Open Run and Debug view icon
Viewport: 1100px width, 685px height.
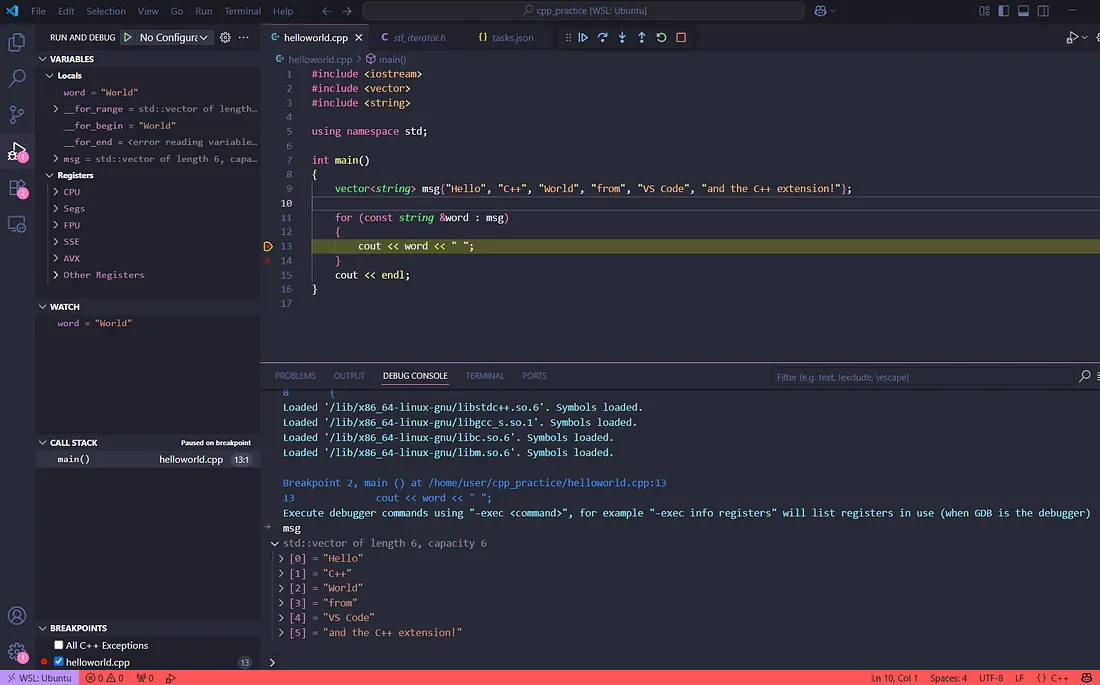(x=17, y=151)
